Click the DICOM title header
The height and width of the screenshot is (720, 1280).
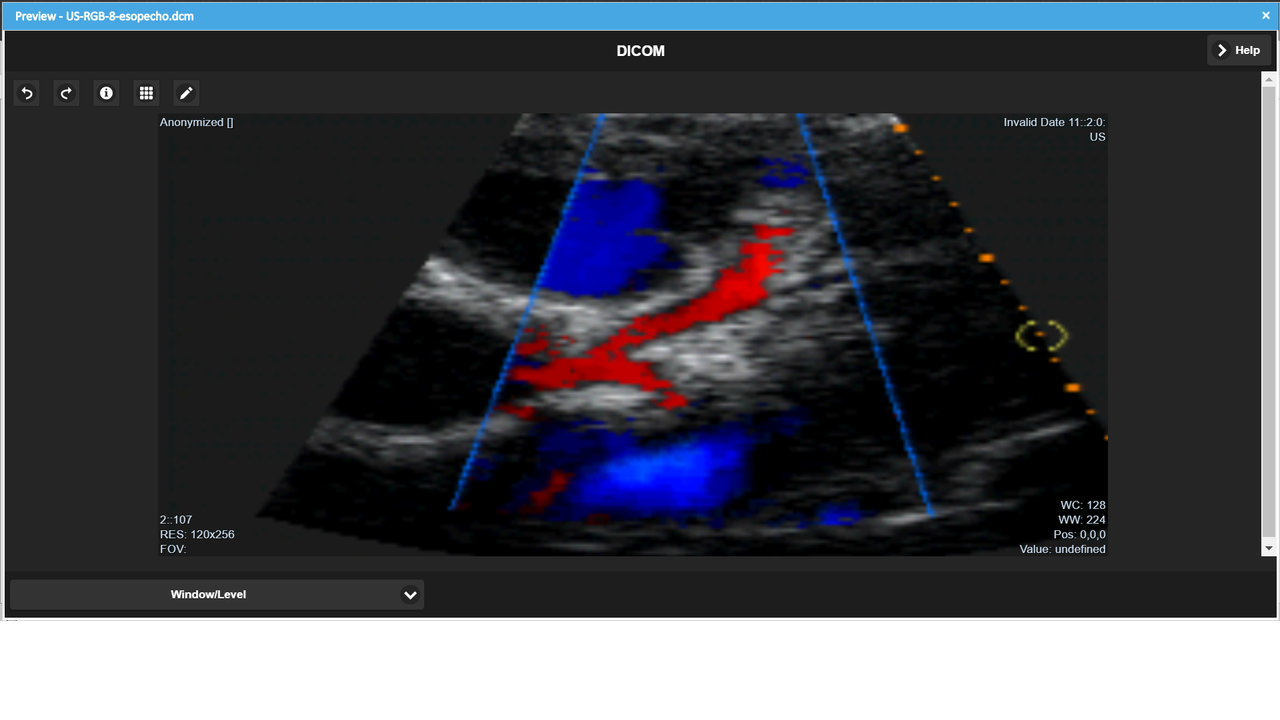point(640,50)
